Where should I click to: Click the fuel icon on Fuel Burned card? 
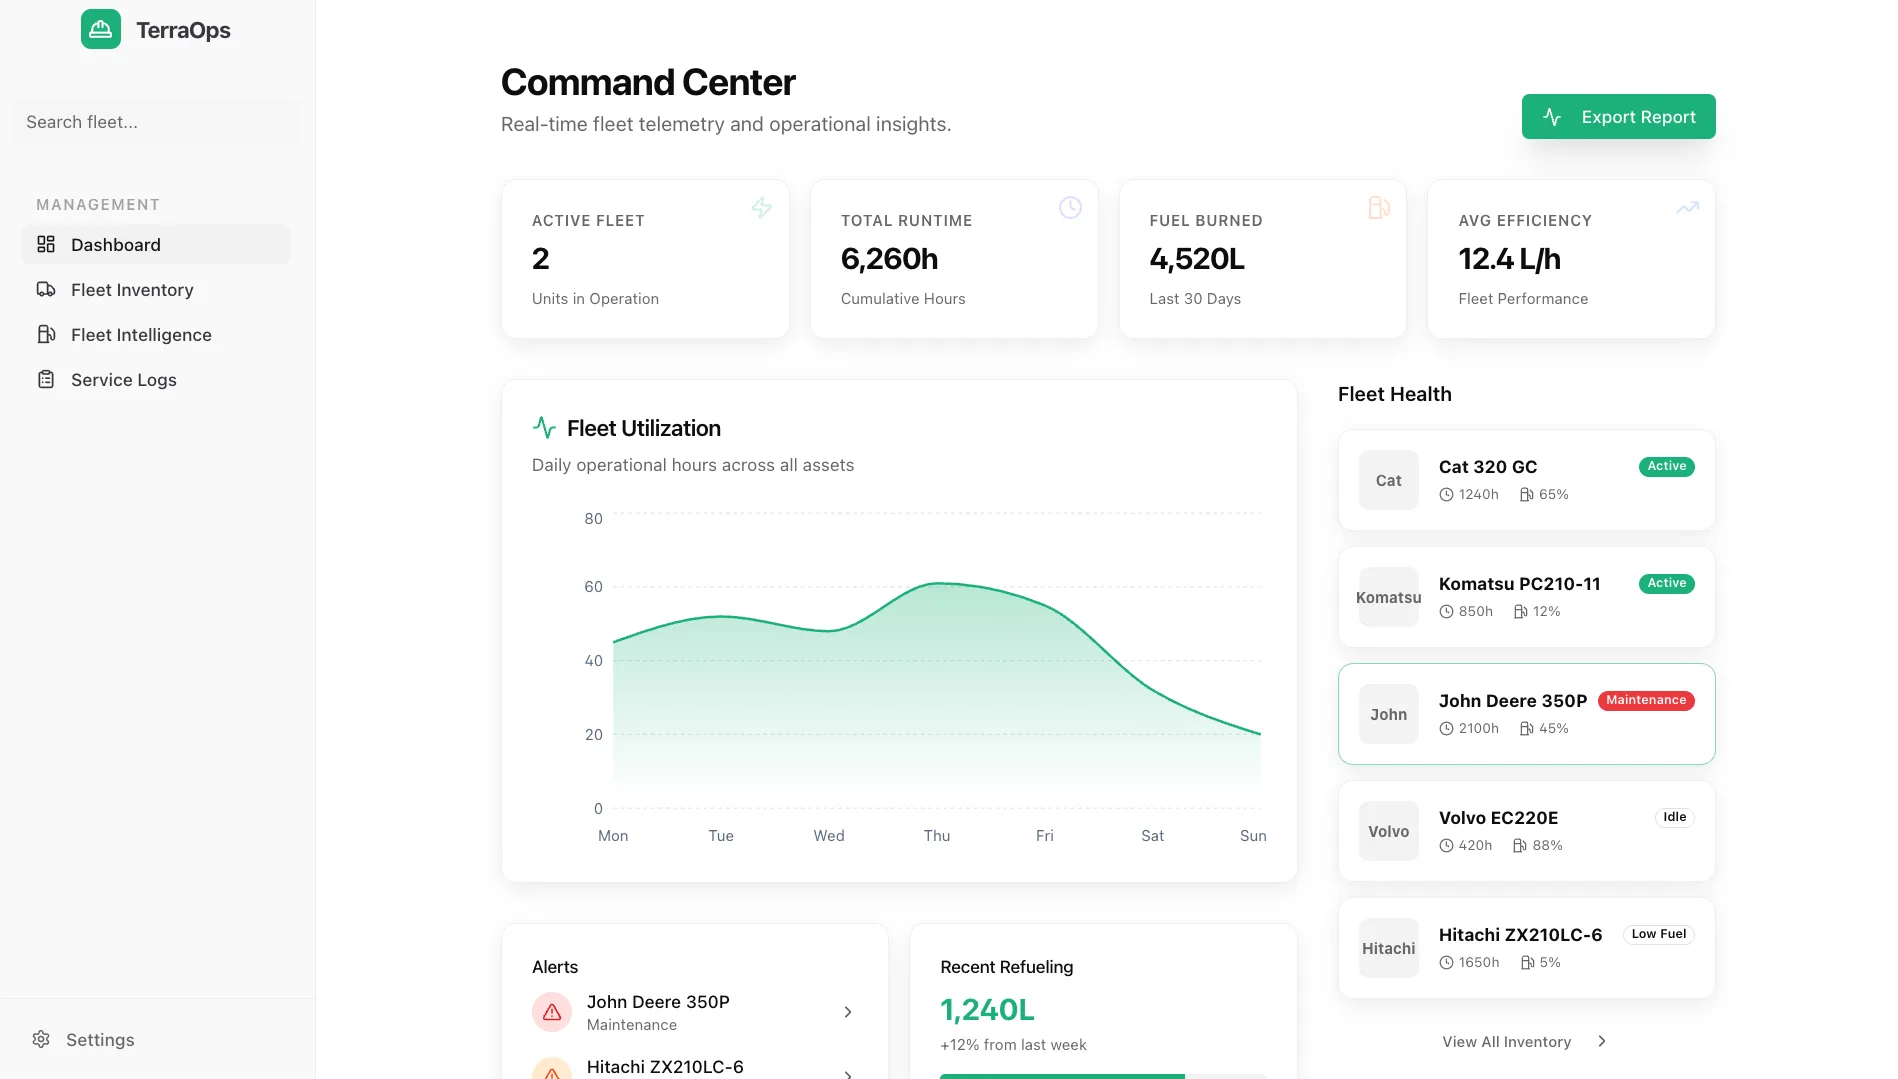pos(1379,208)
